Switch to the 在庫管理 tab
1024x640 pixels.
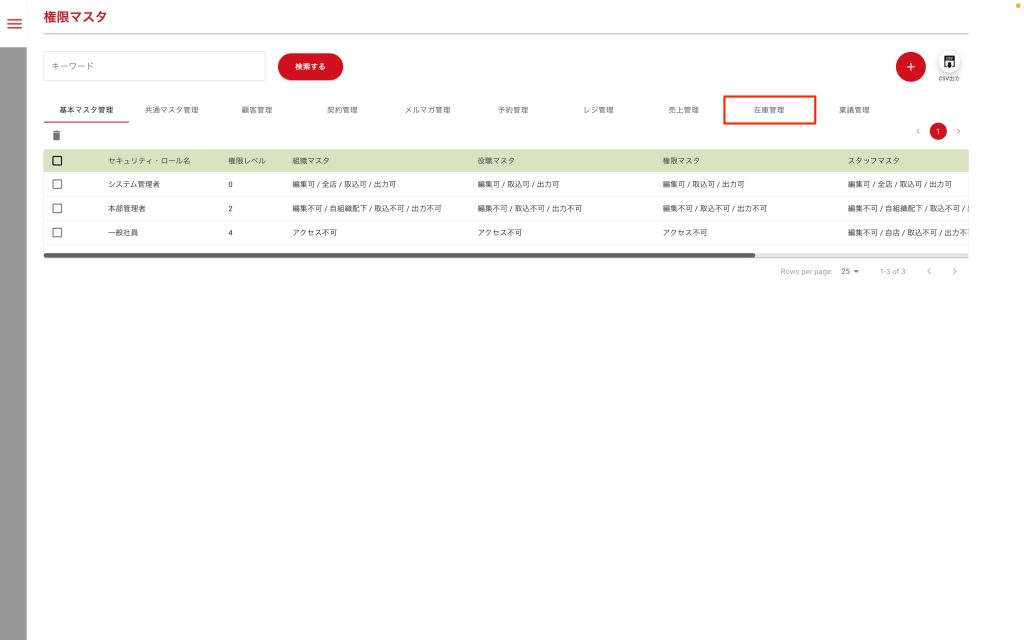[769, 110]
